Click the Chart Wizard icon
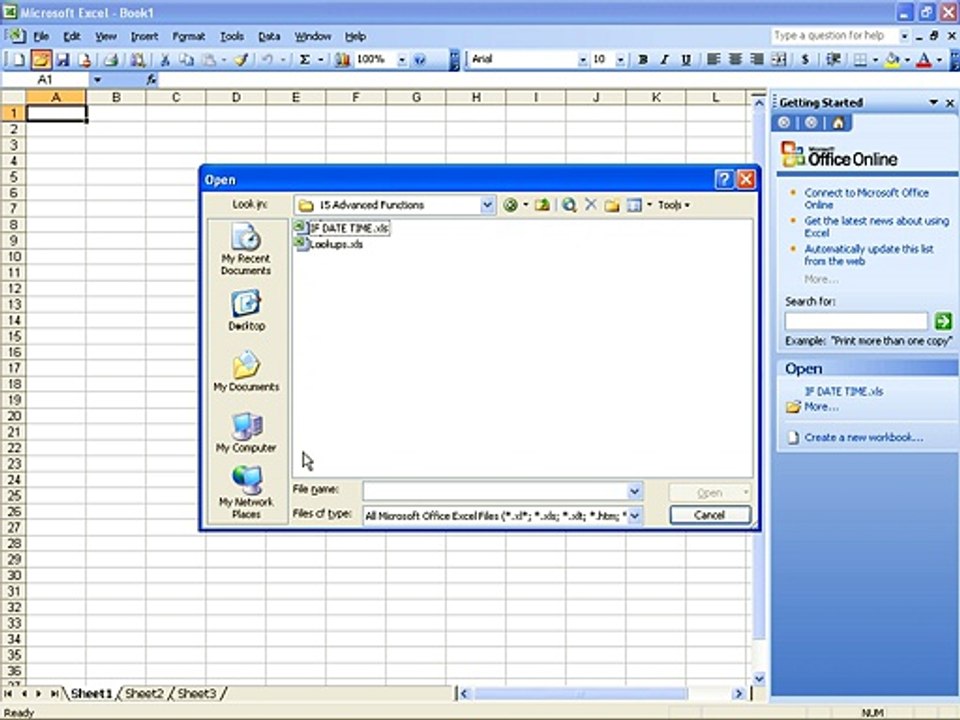 pos(342,59)
